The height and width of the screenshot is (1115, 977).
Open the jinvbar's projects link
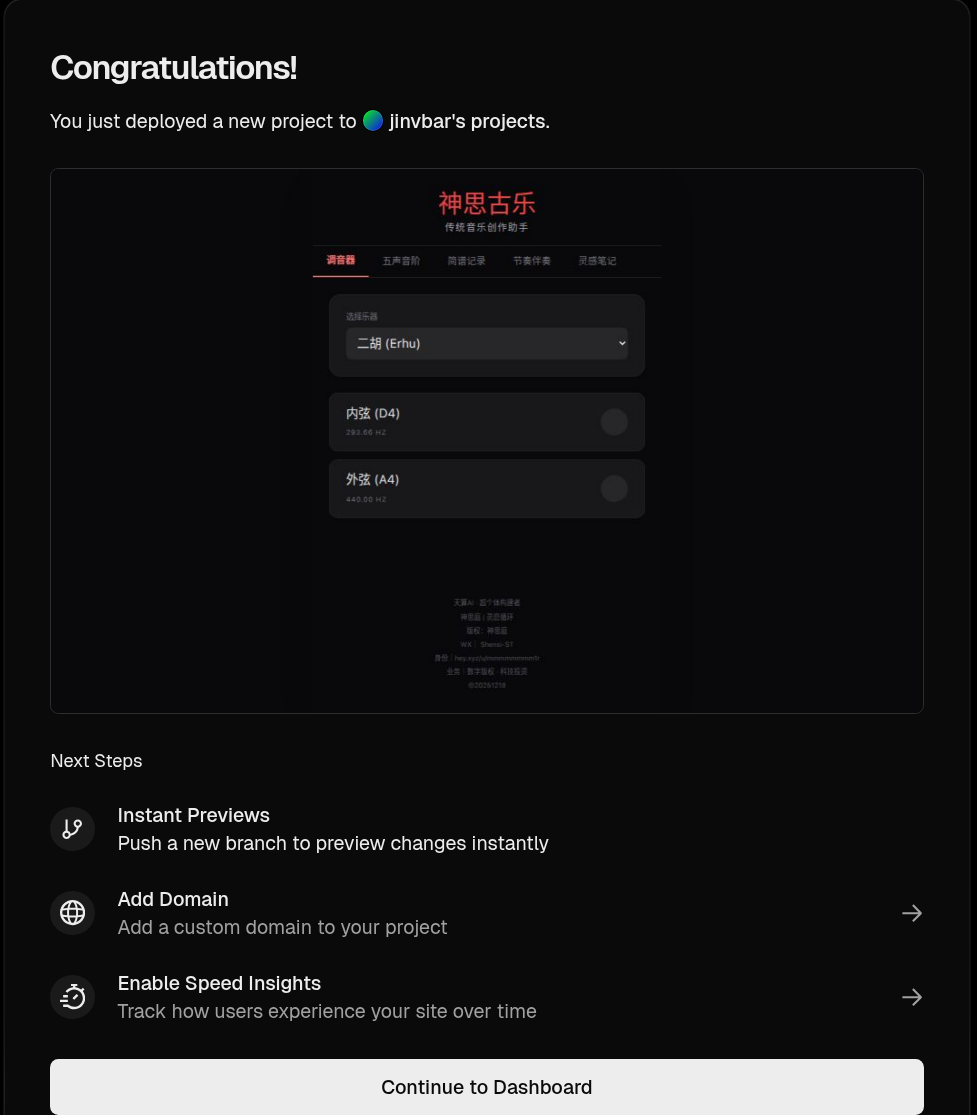point(467,122)
